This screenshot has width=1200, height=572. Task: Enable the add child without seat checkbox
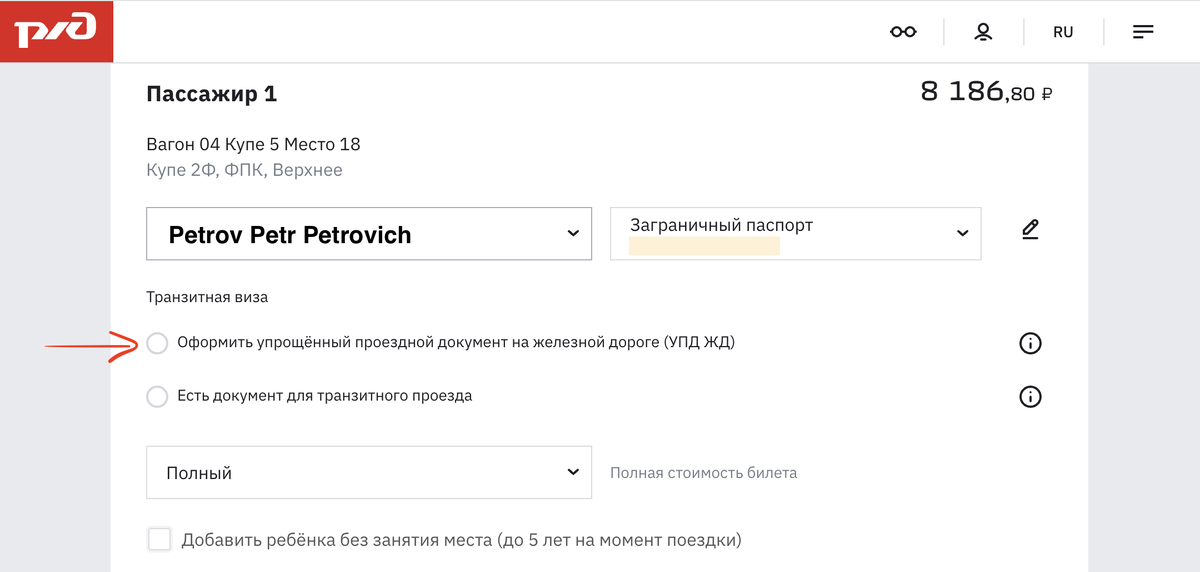pyautogui.click(x=159, y=540)
